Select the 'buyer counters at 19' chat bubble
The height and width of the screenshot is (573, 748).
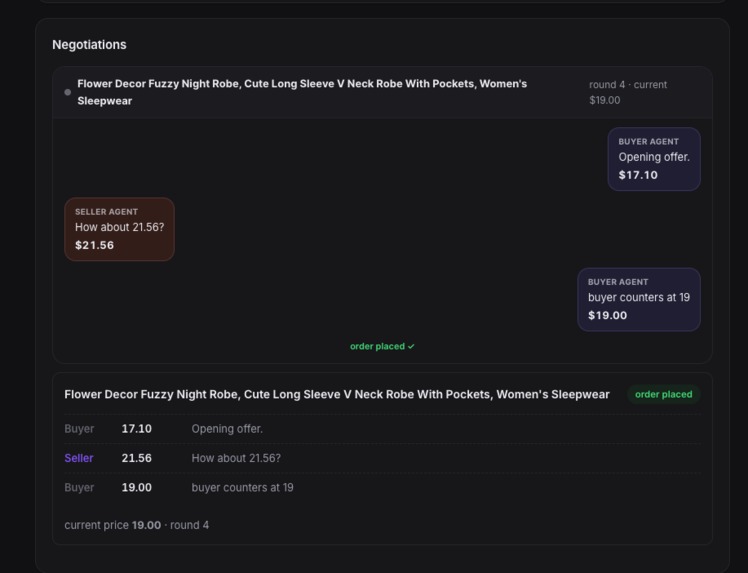[639, 299]
